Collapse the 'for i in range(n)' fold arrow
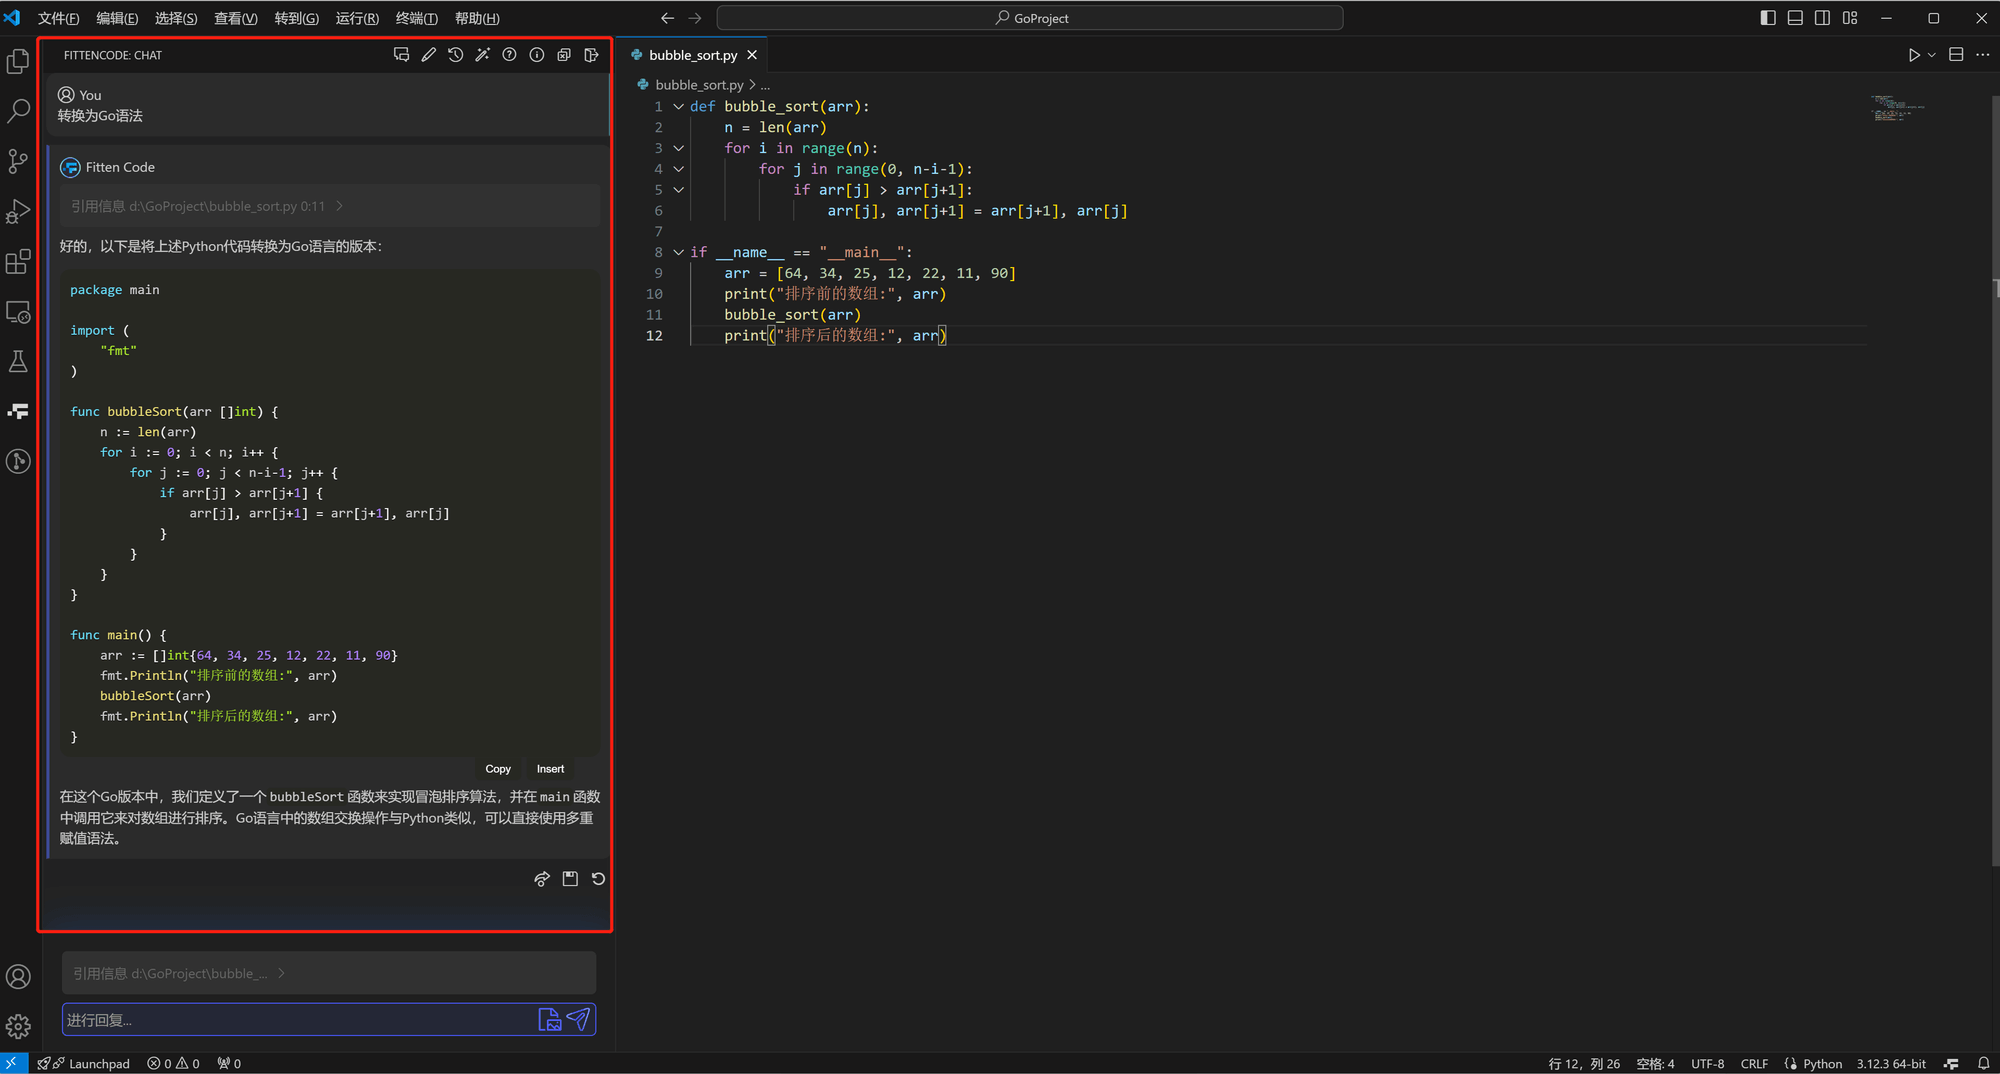The image size is (2000, 1074). pyautogui.click(x=678, y=148)
